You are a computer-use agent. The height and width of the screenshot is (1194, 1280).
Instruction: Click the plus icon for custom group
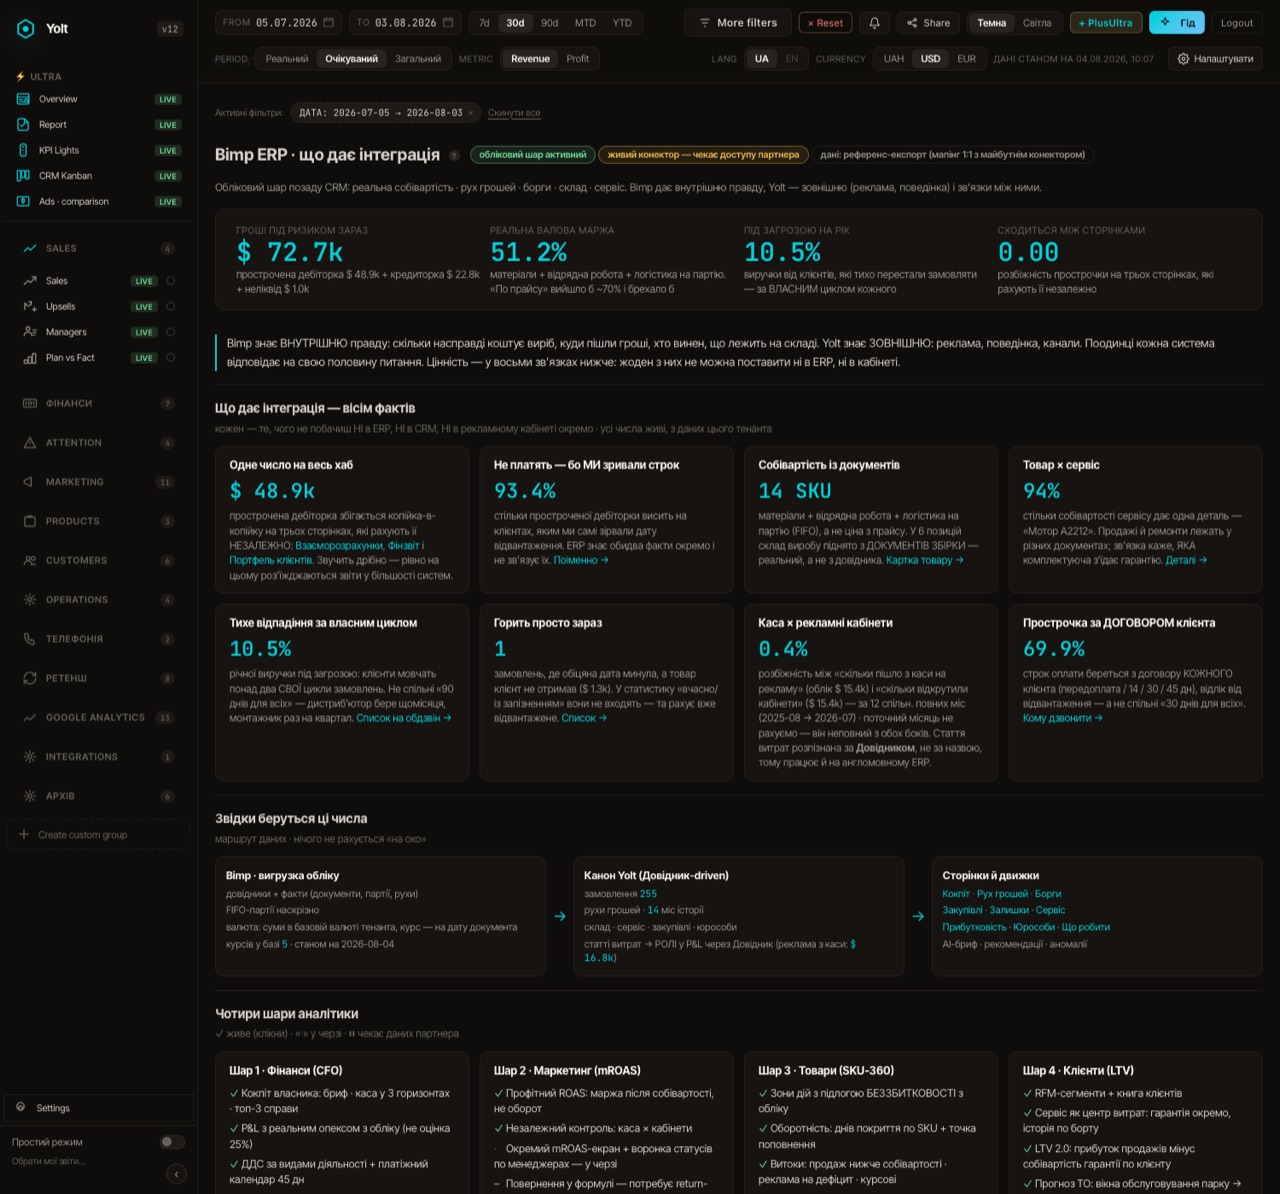tap(24, 834)
